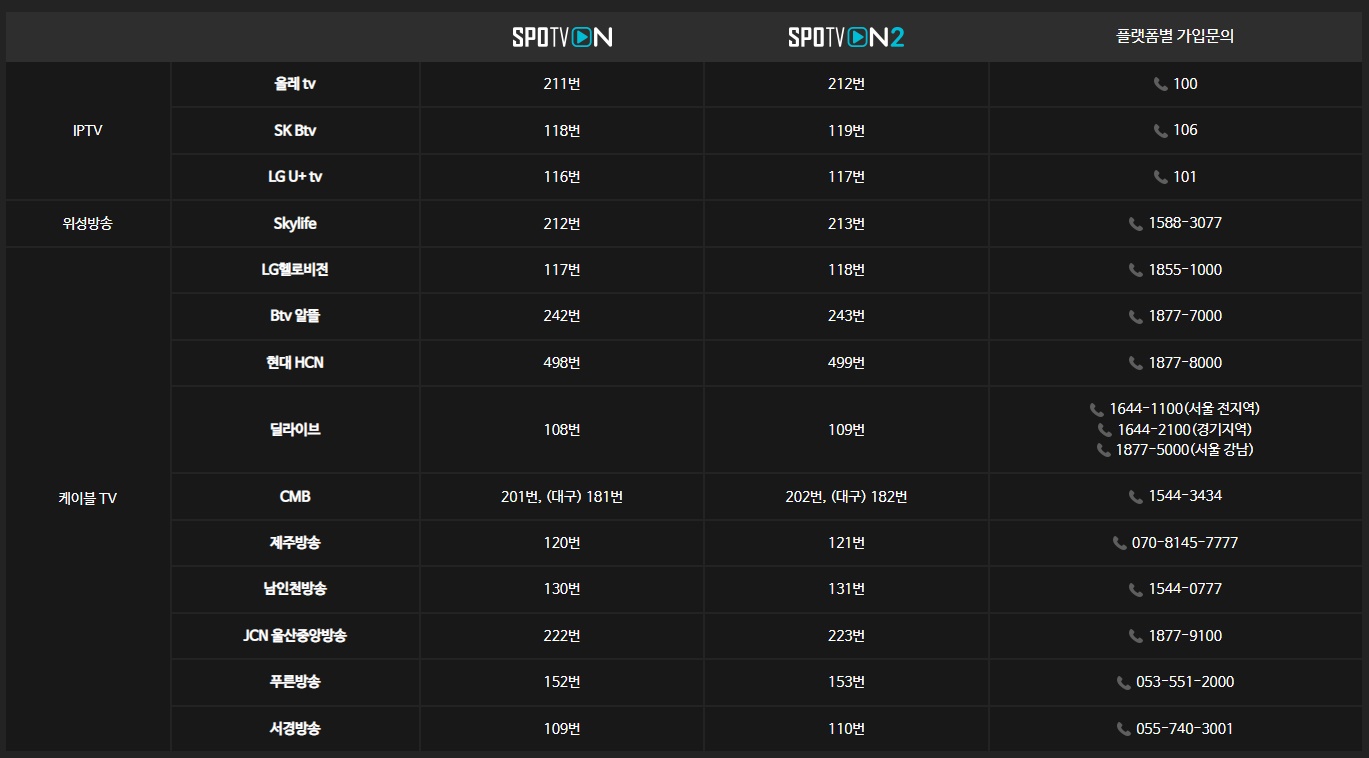1369x758 pixels.
Task: Click the CMB platform name
Action: click(x=295, y=497)
